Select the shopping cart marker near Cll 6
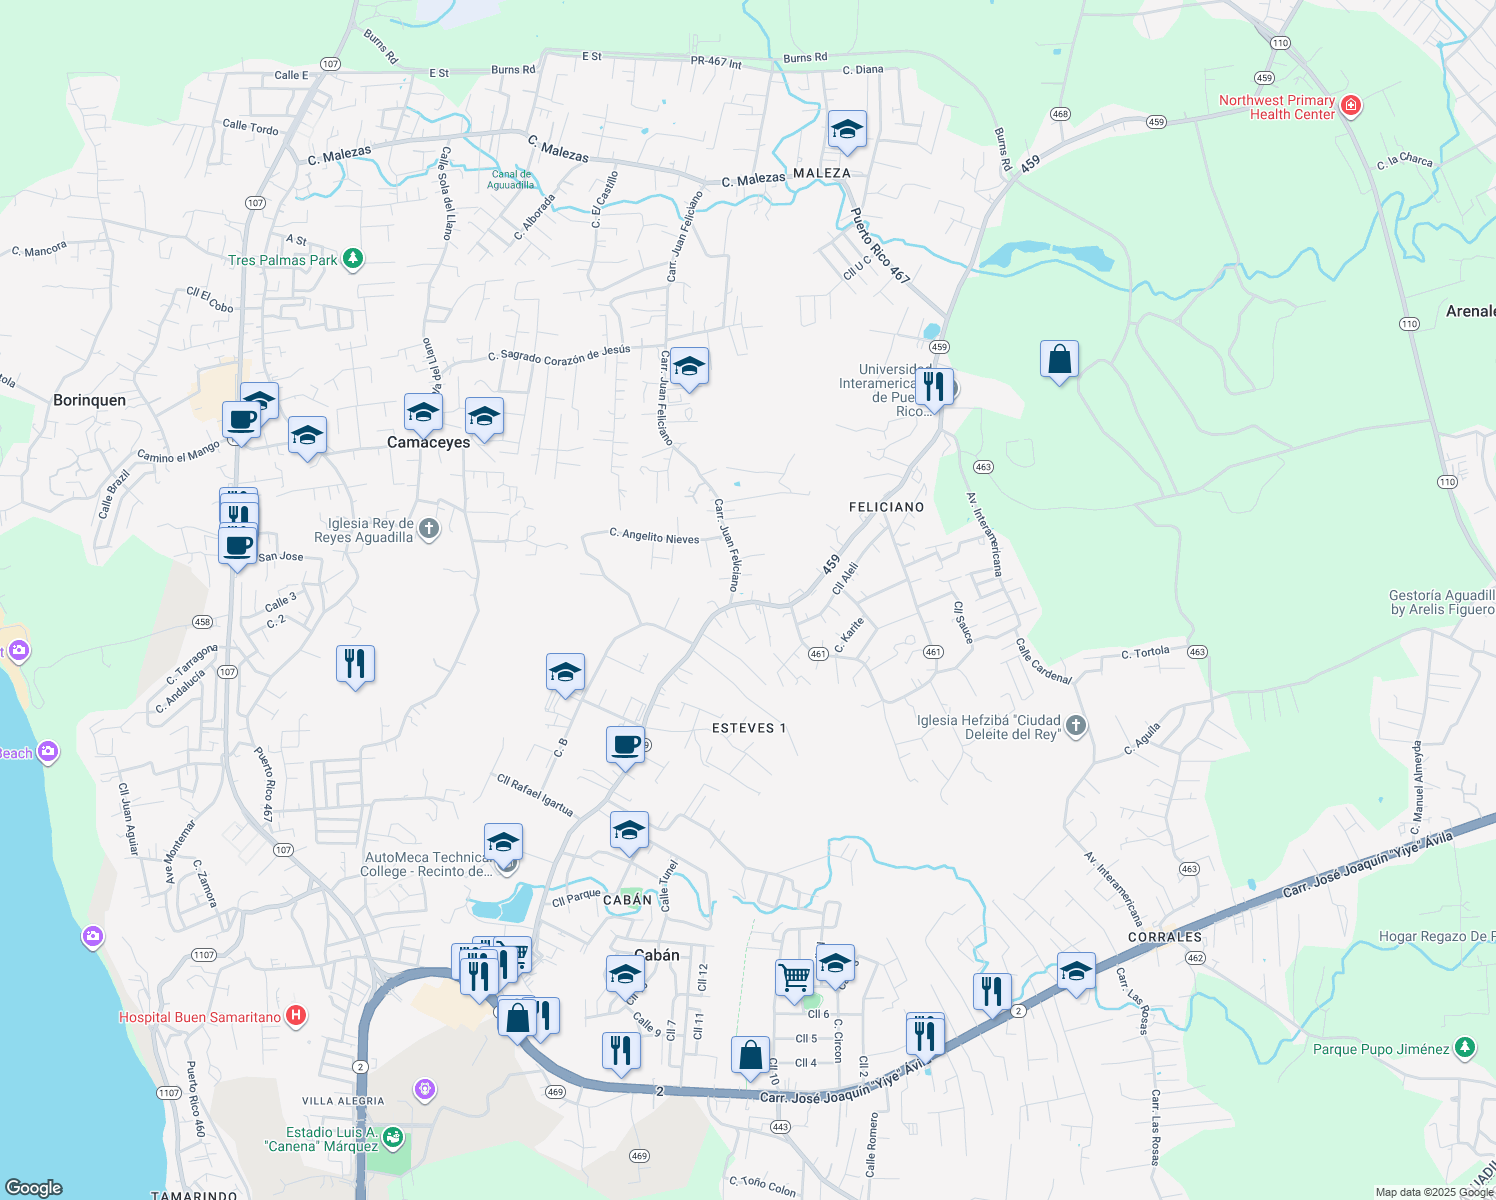The image size is (1496, 1200). pyautogui.click(x=793, y=977)
